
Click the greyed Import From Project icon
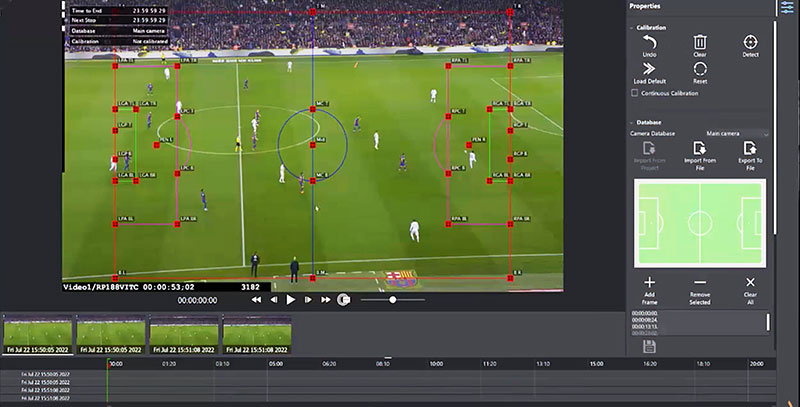(x=649, y=148)
